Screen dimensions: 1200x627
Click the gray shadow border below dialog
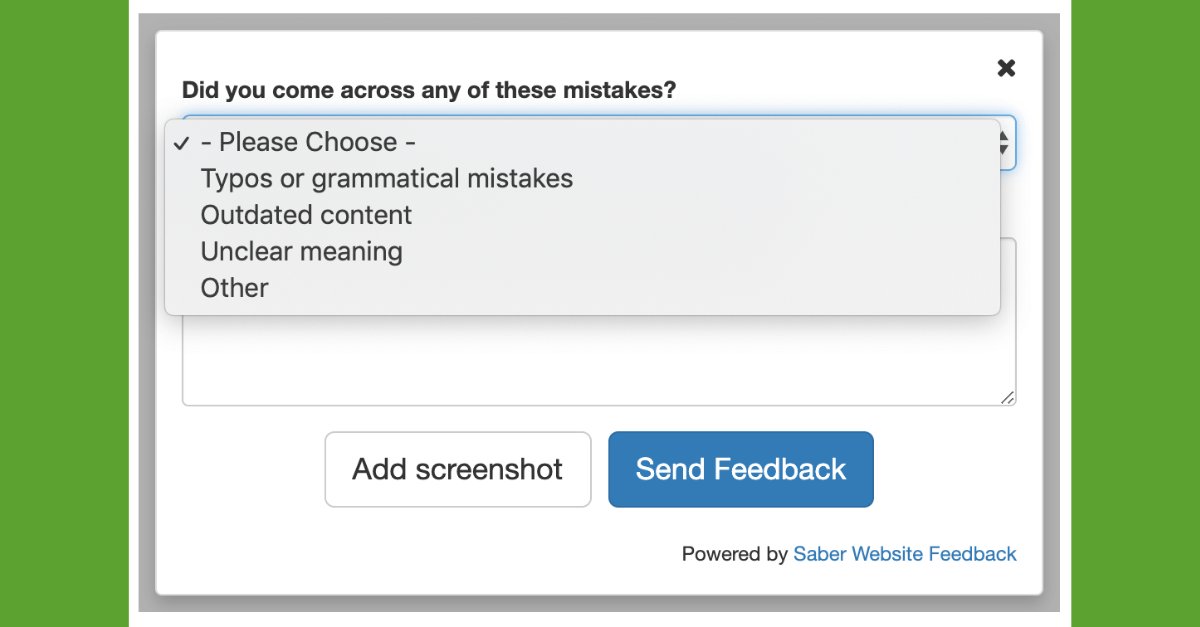(599, 604)
